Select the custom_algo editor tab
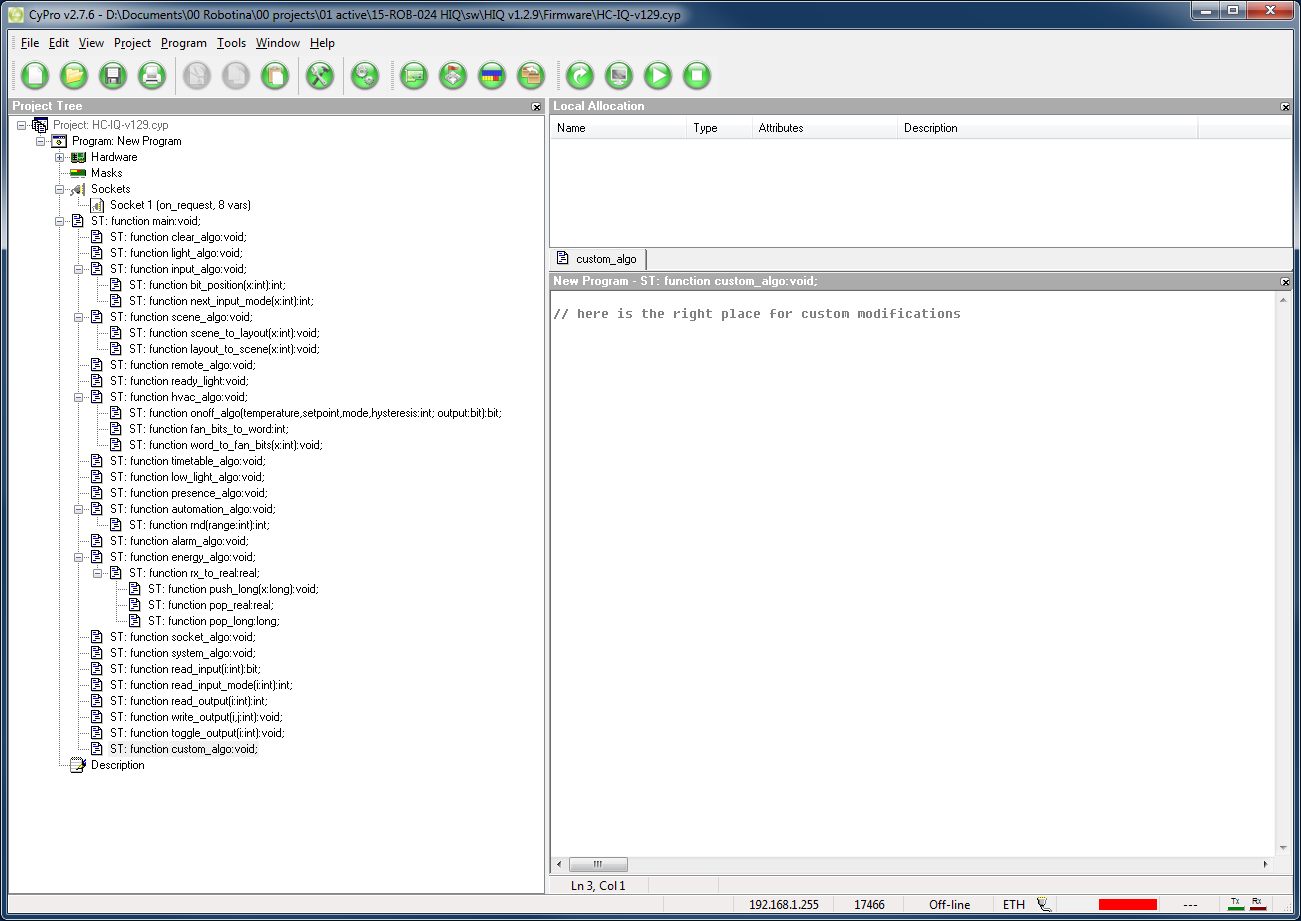 [x=599, y=259]
